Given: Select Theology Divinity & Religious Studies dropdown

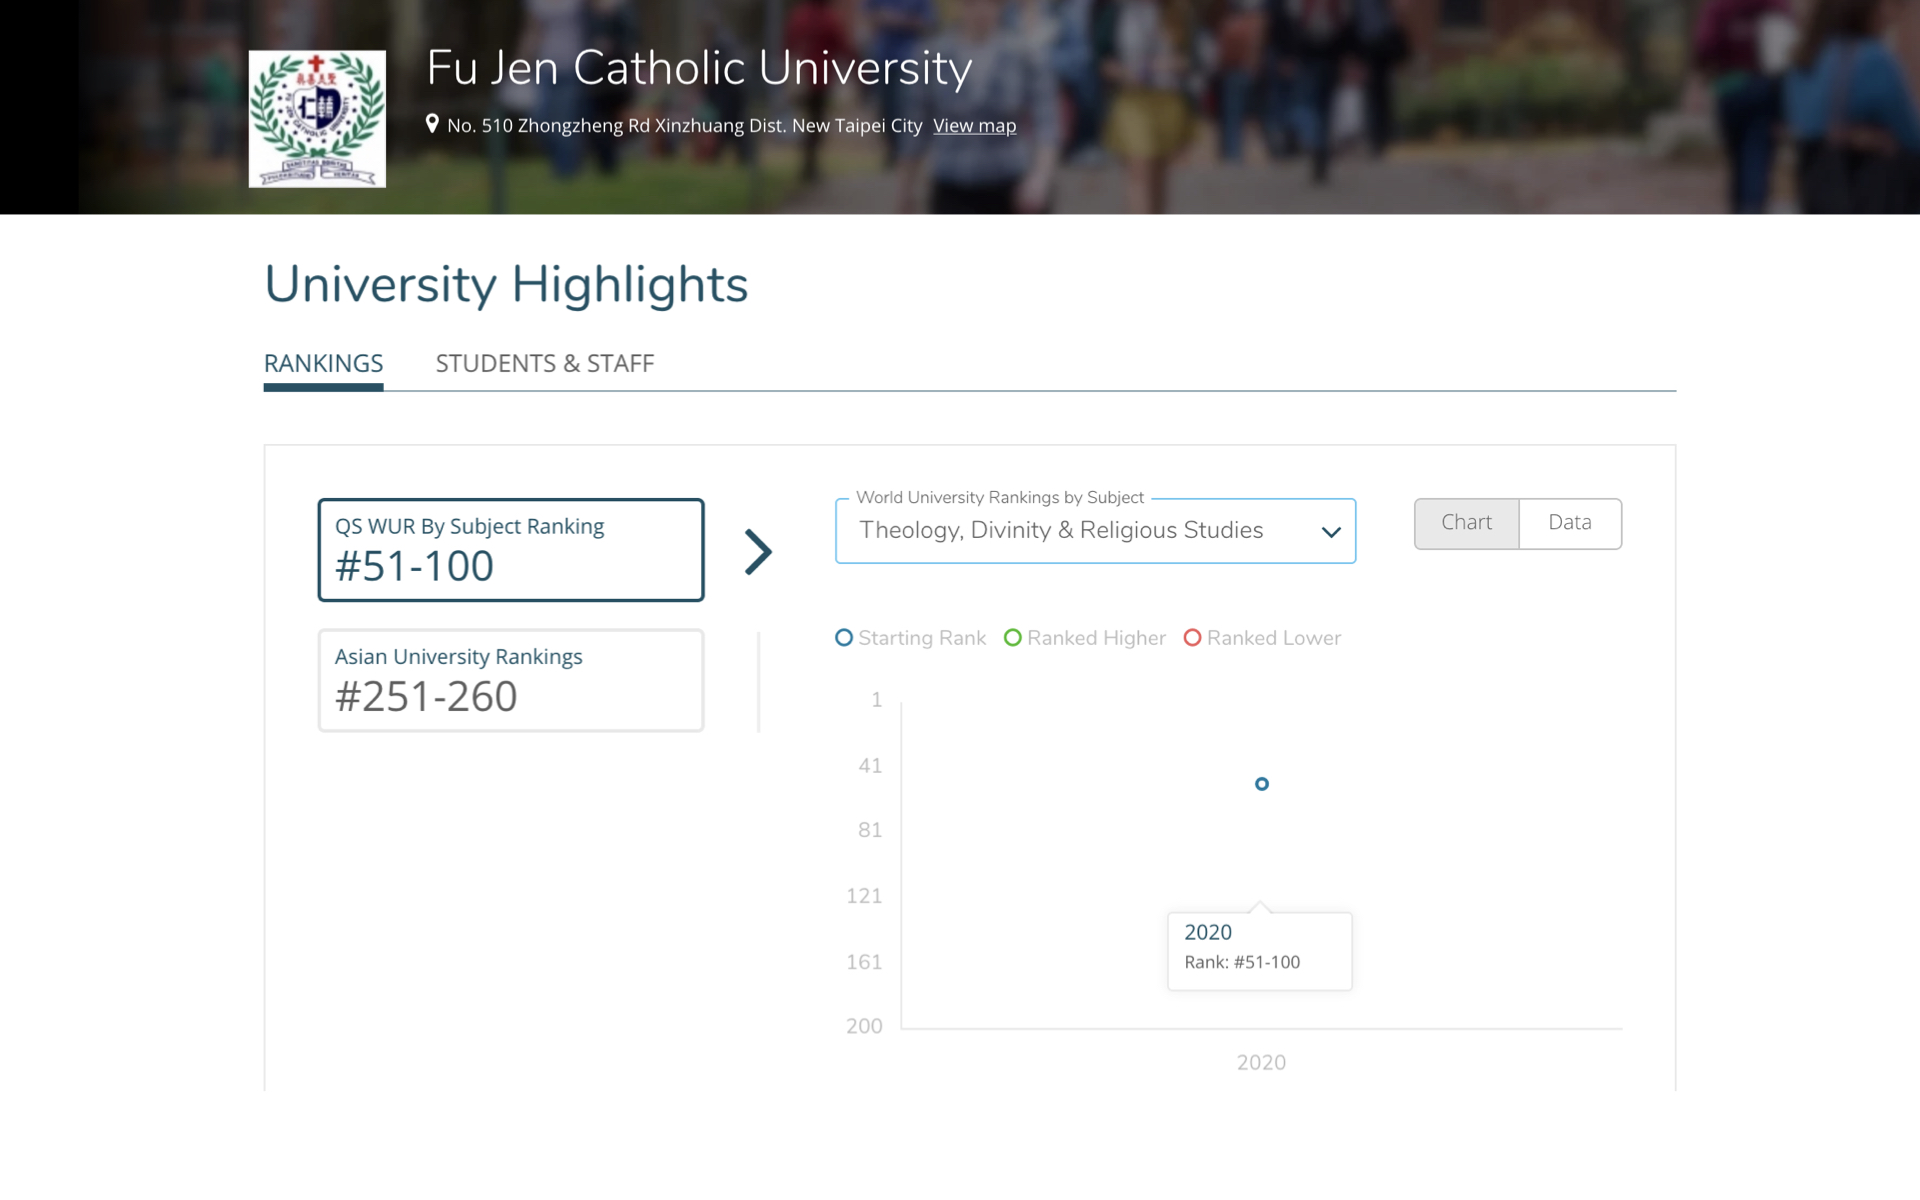Looking at the screenshot, I should point(1095,531).
